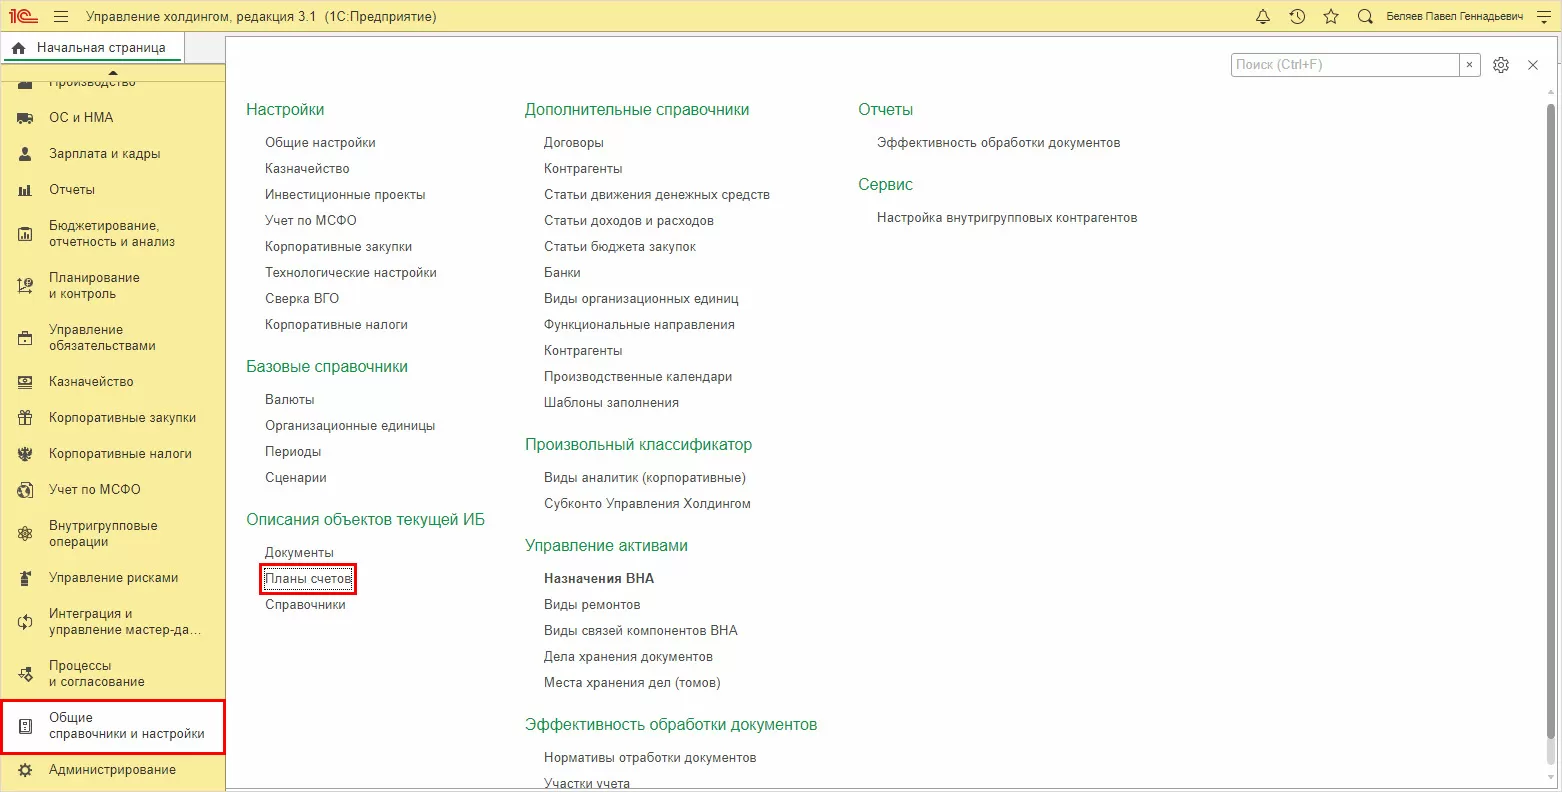Open the service menu icon beside user name
This screenshot has height=792, width=1562.
(1542, 17)
